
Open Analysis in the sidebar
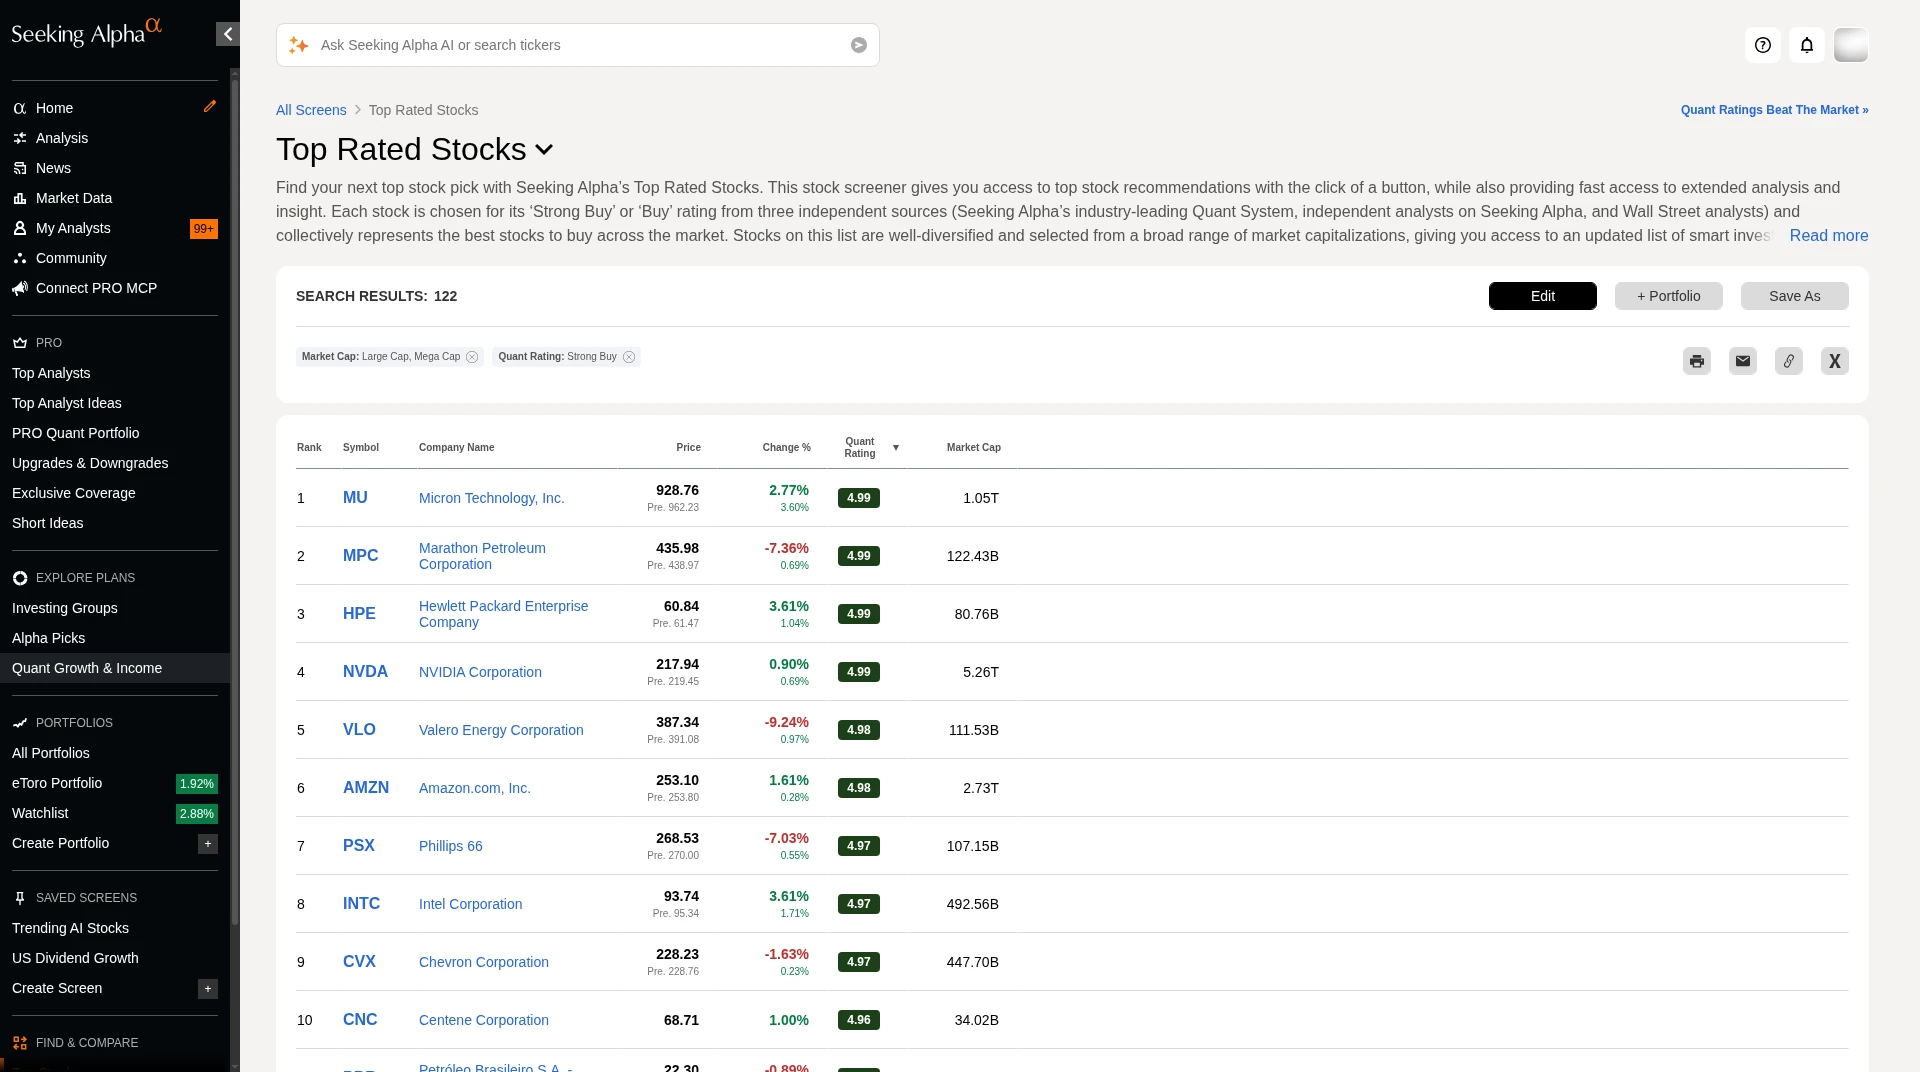tap(62, 138)
